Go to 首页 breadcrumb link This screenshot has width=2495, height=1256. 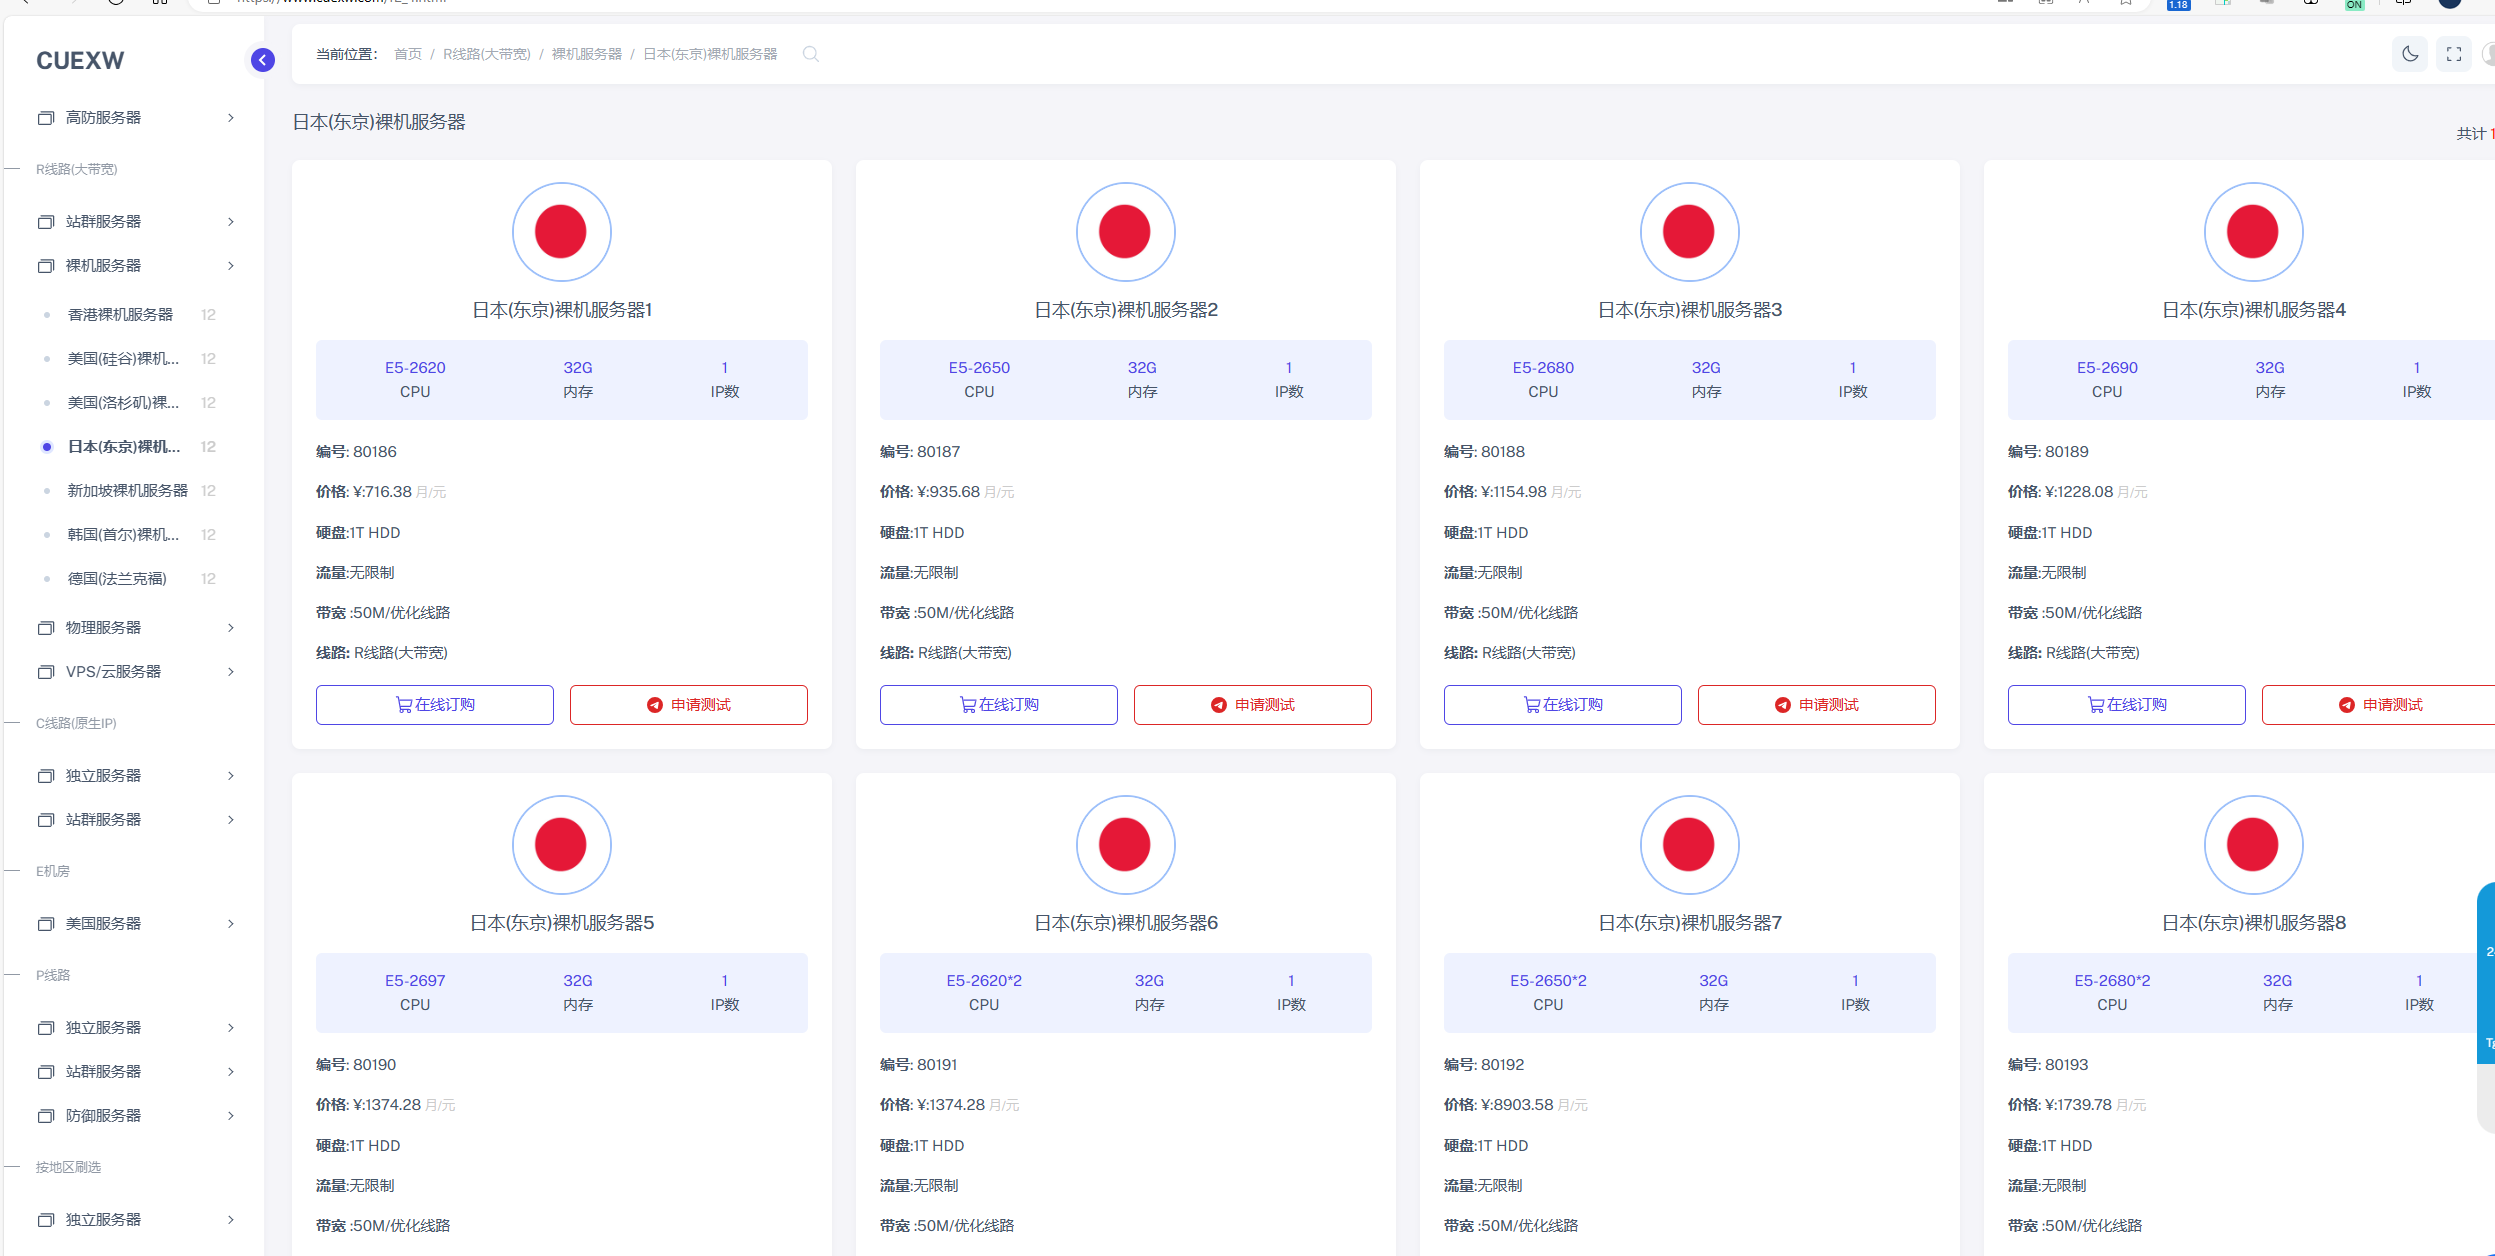pos(408,54)
